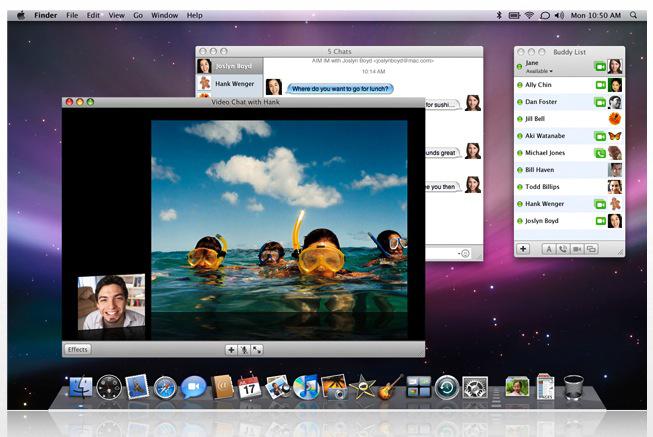Click the self-preview thumbnail in video chat
Screen dimensions: 653x437
pyautogui.click(x=111, y=302)
